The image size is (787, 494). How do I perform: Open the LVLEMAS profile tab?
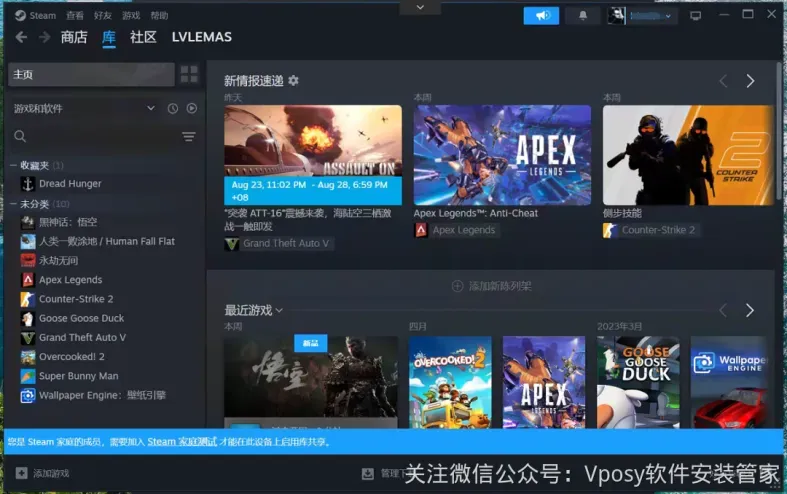(x=202, y=37)
